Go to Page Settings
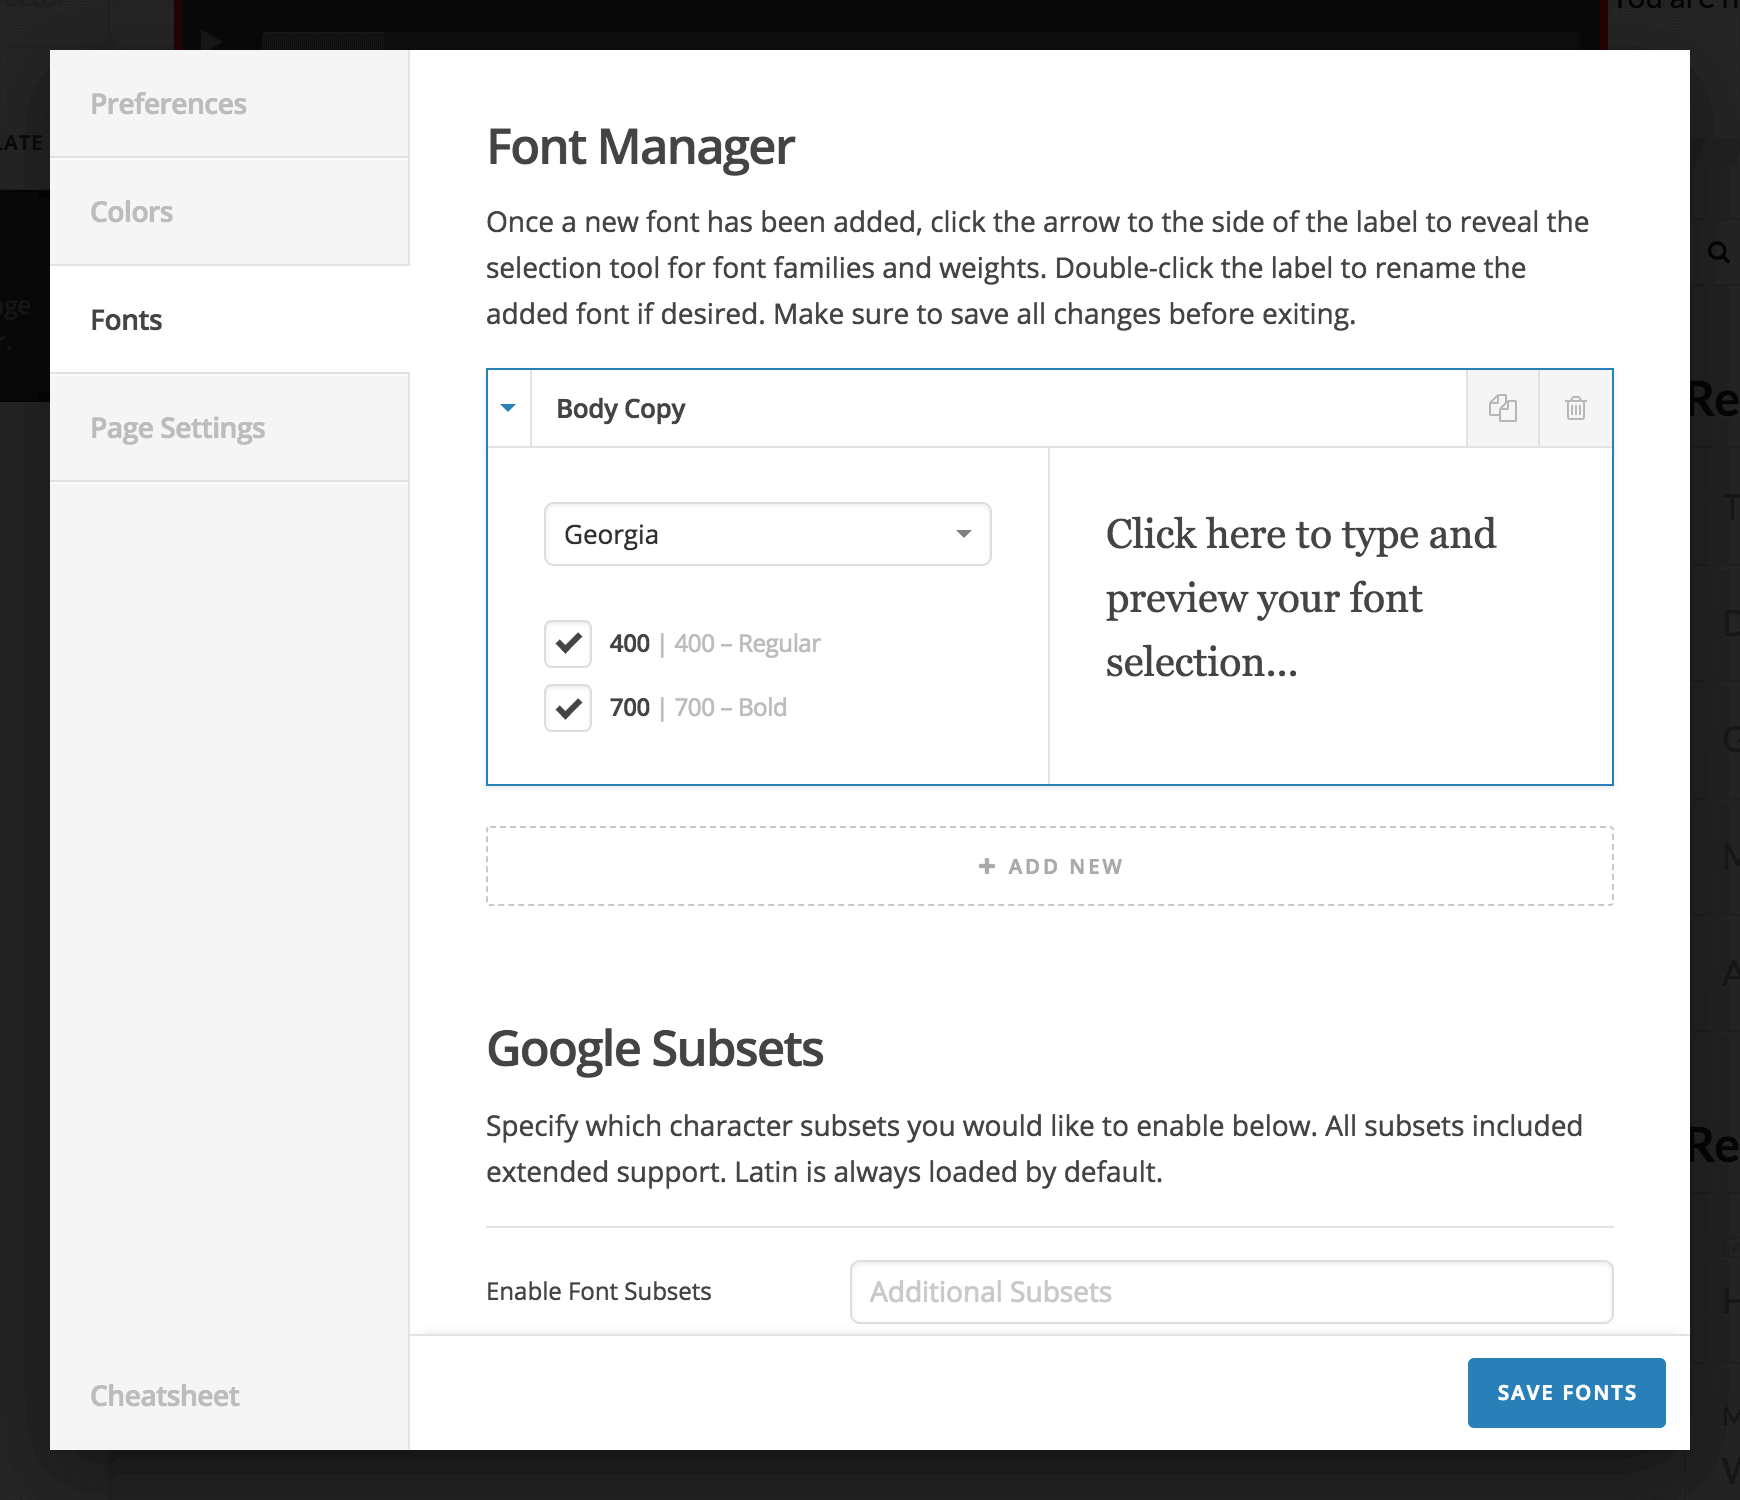Screen dimensions: 1740x1500 [178, 427]
